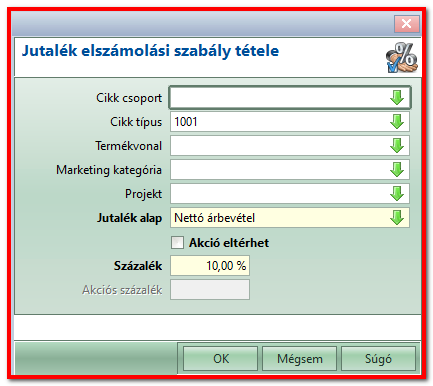Open the Cikk típus green arrow selector
The image size is (433, 386).
click(x=397, y=122)
